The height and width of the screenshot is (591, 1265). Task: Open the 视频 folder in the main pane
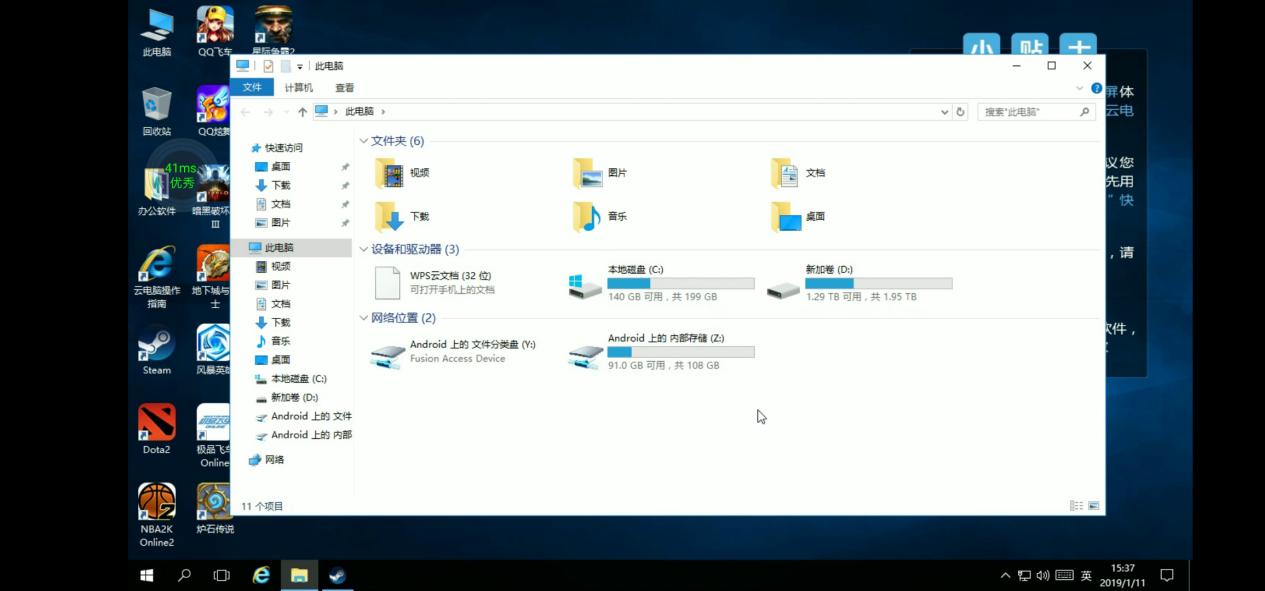point(403,173)
